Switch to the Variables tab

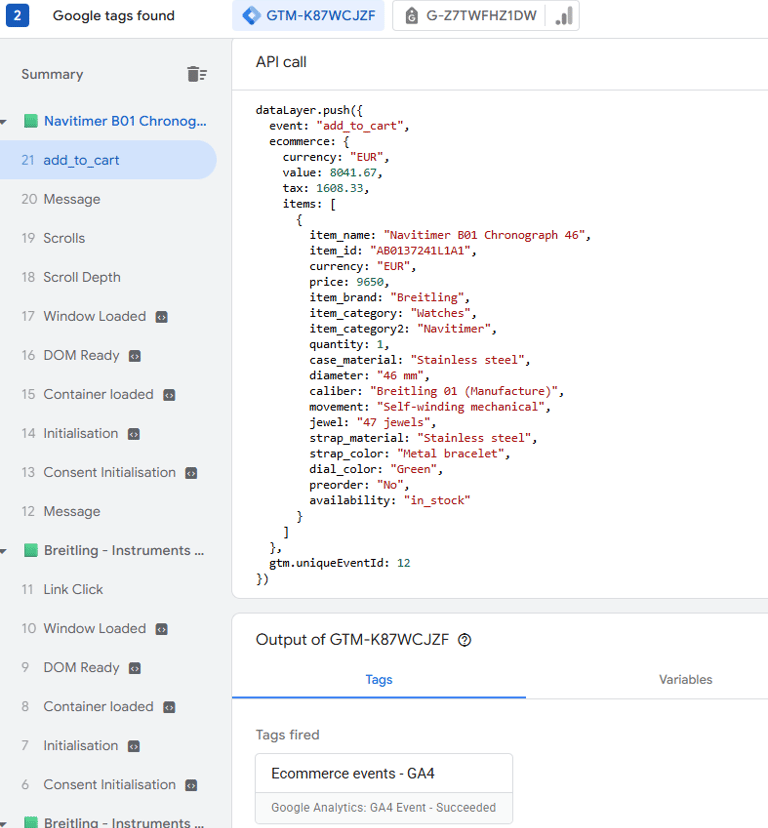(685, 680)
